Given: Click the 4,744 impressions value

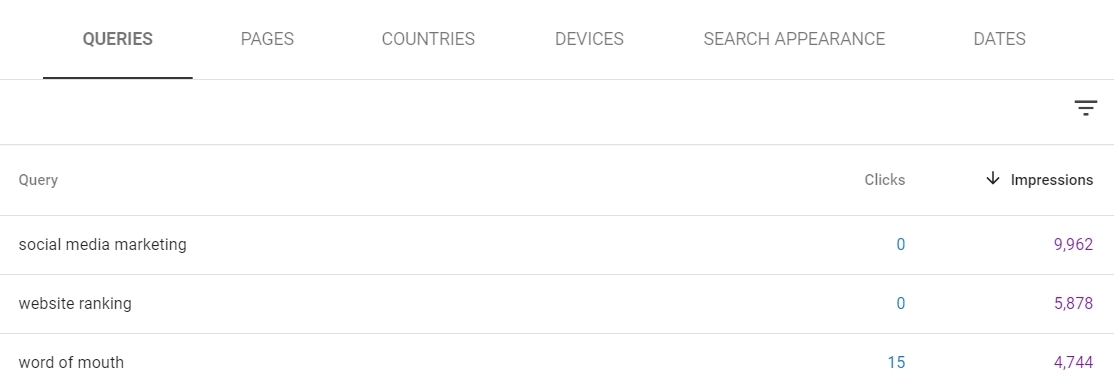Looking at the screenshot, I should 1073,363.
